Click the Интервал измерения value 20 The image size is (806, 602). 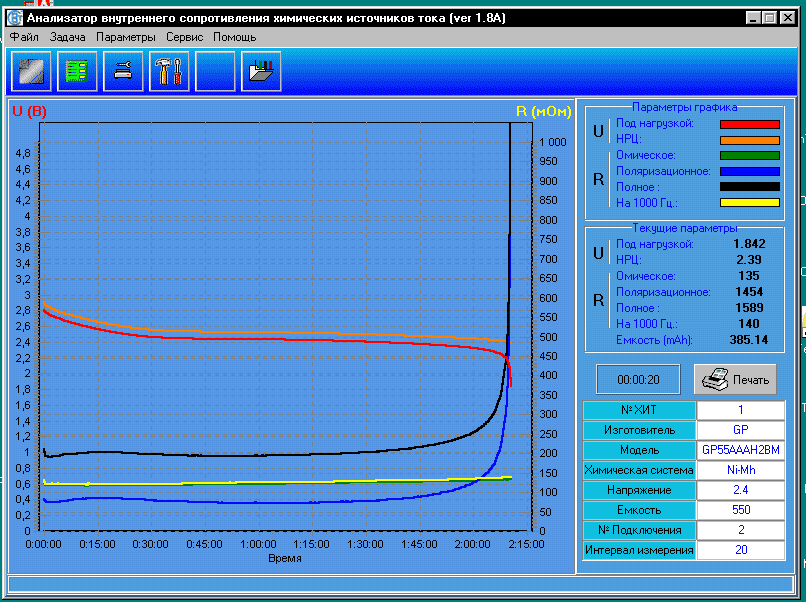741,550
